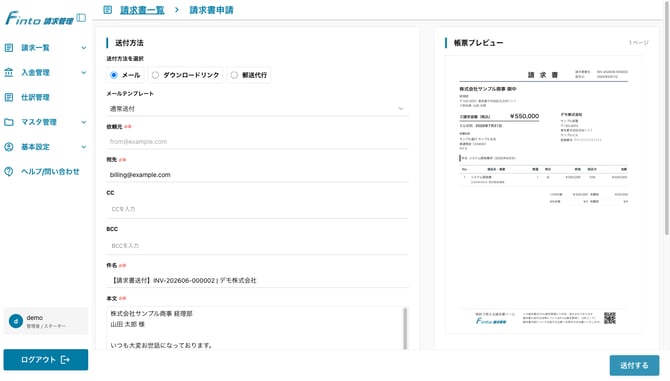
Task: Expand the 基本設定 menu chevron
Action: [84, 147]
